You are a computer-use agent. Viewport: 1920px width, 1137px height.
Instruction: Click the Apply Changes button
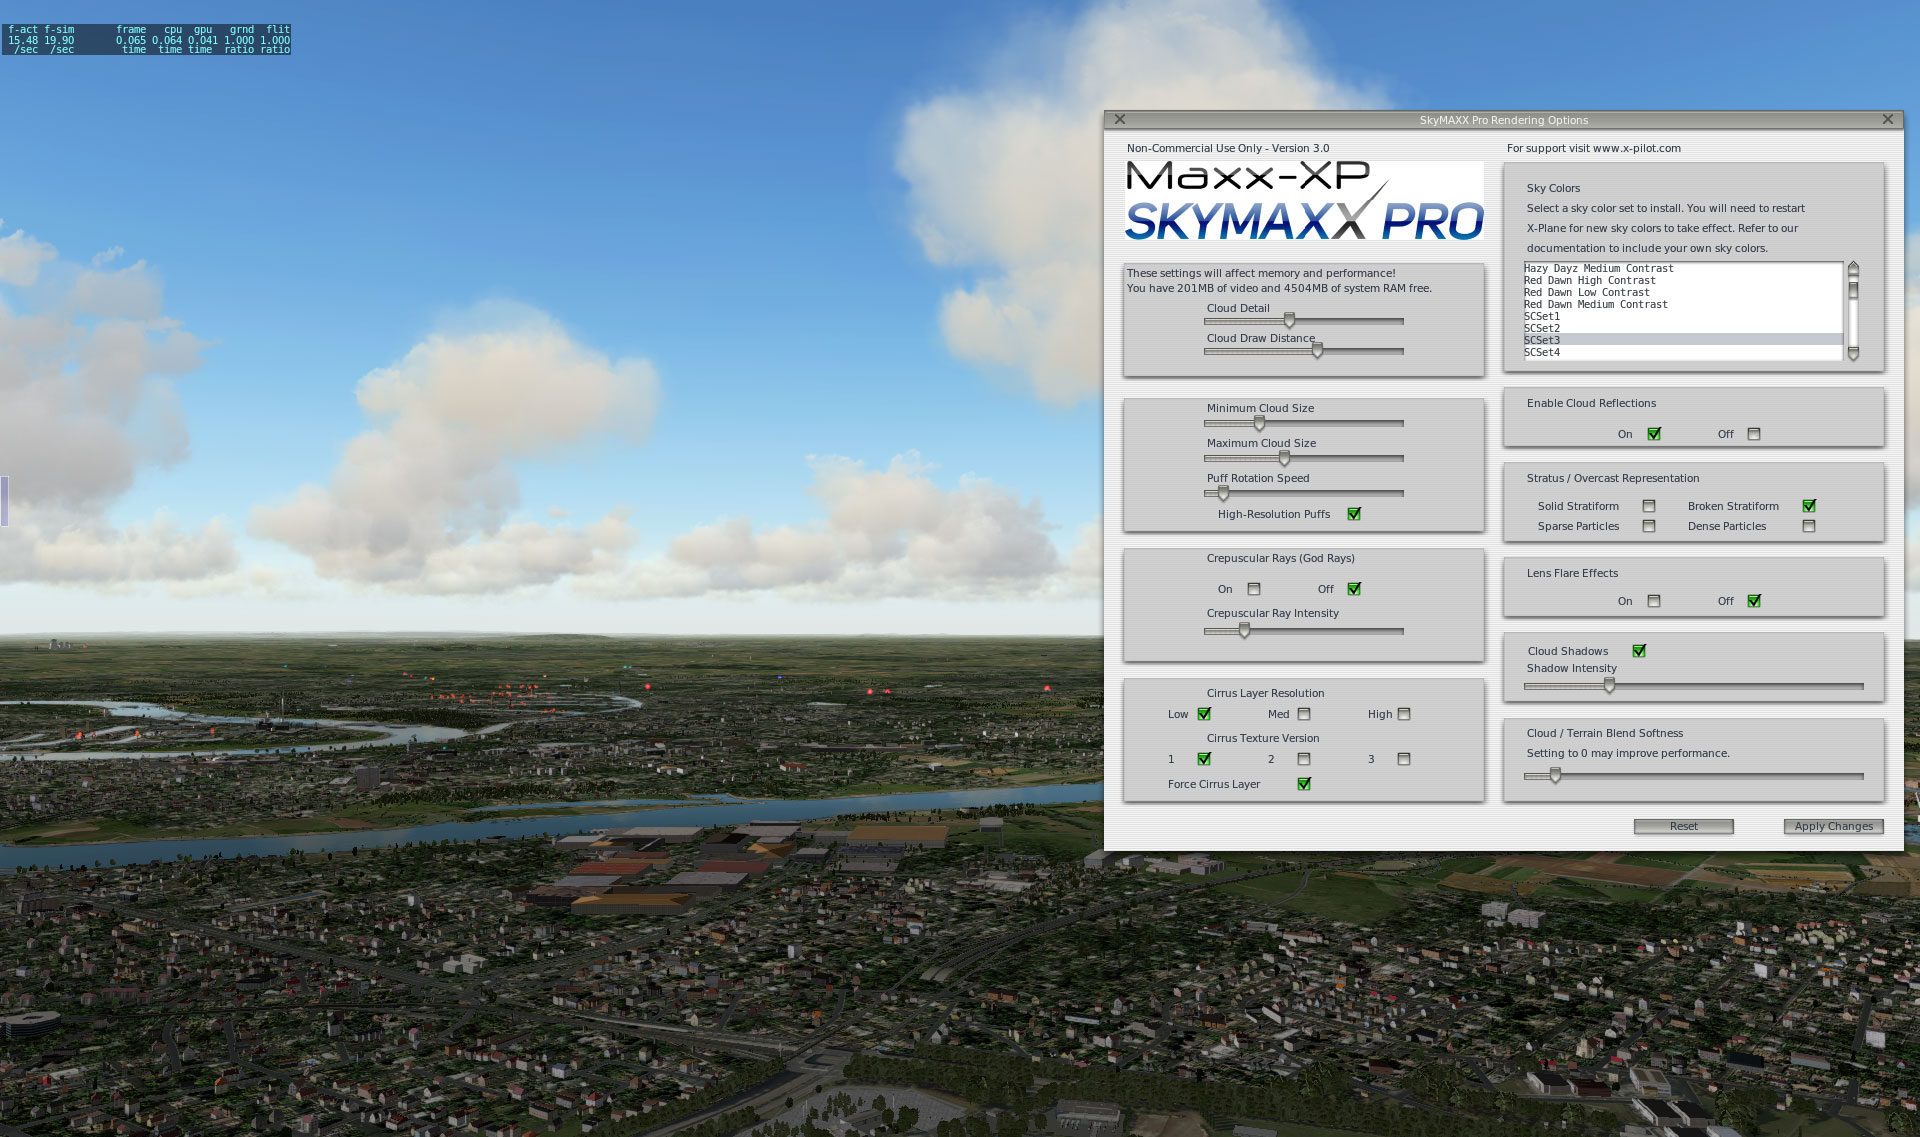(1833, 826)
